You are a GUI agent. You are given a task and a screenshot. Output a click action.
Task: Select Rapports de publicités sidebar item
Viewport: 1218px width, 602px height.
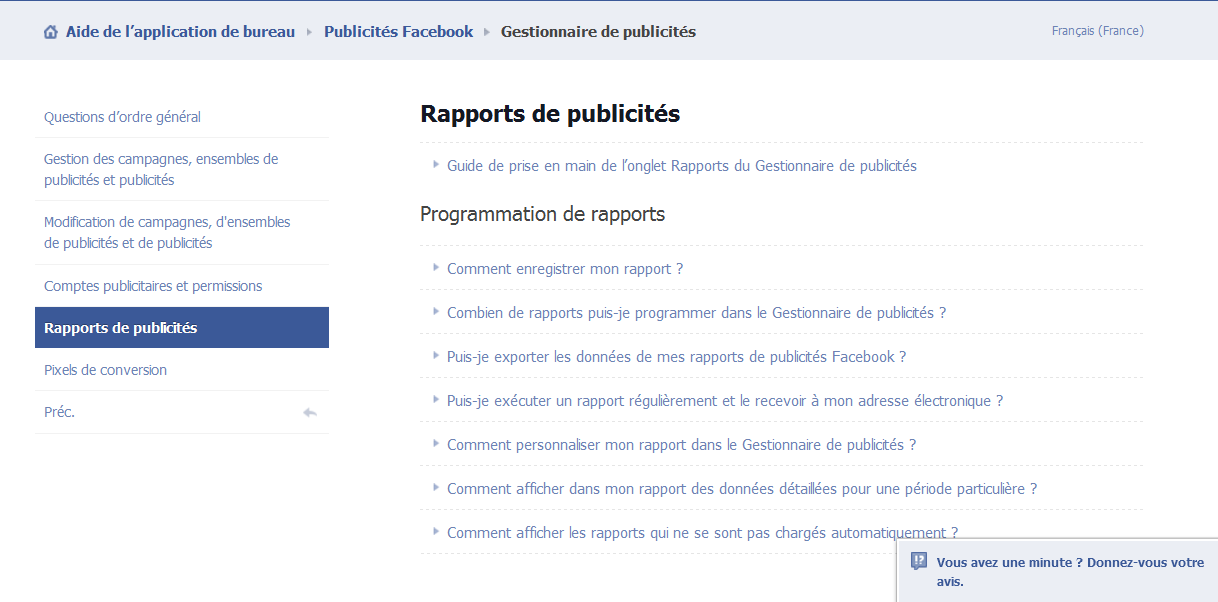coord(182,328)
